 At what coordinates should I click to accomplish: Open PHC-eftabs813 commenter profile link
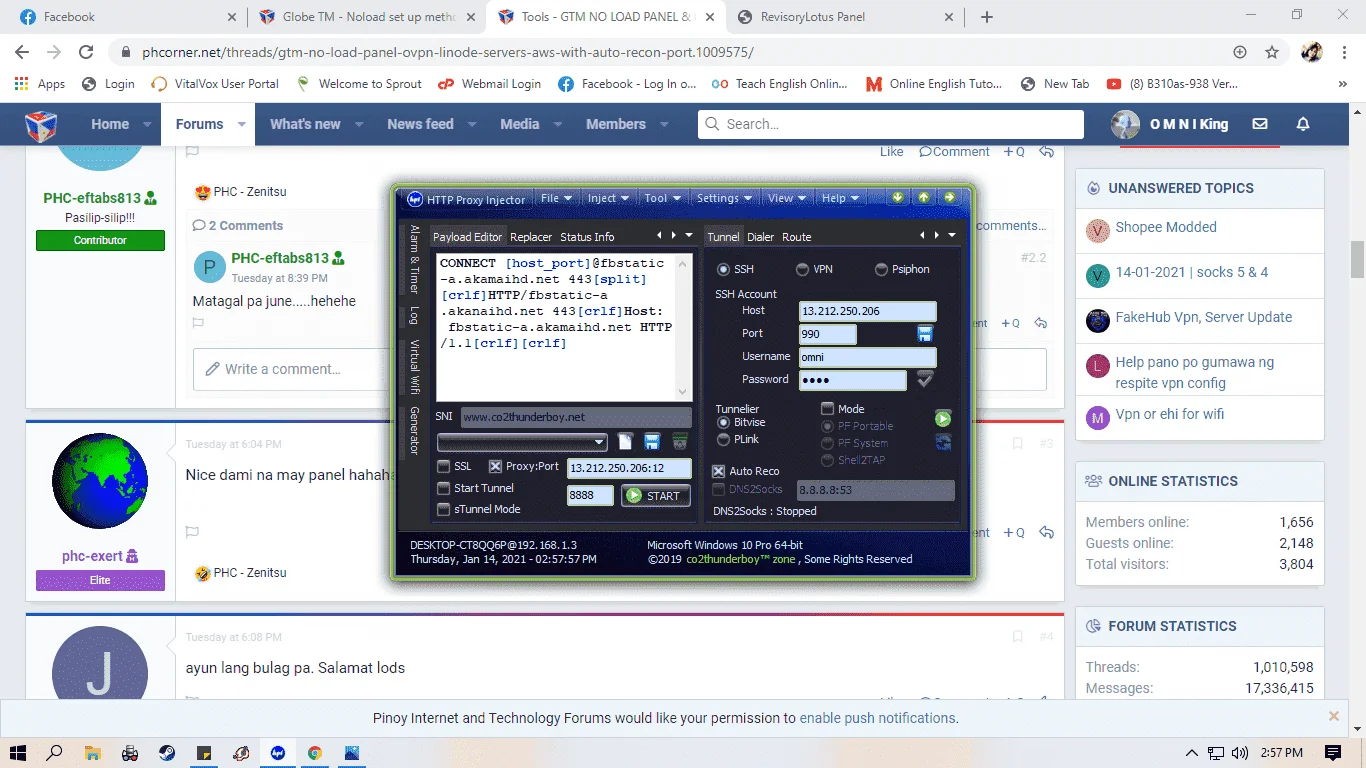click(x=280, y=258)
